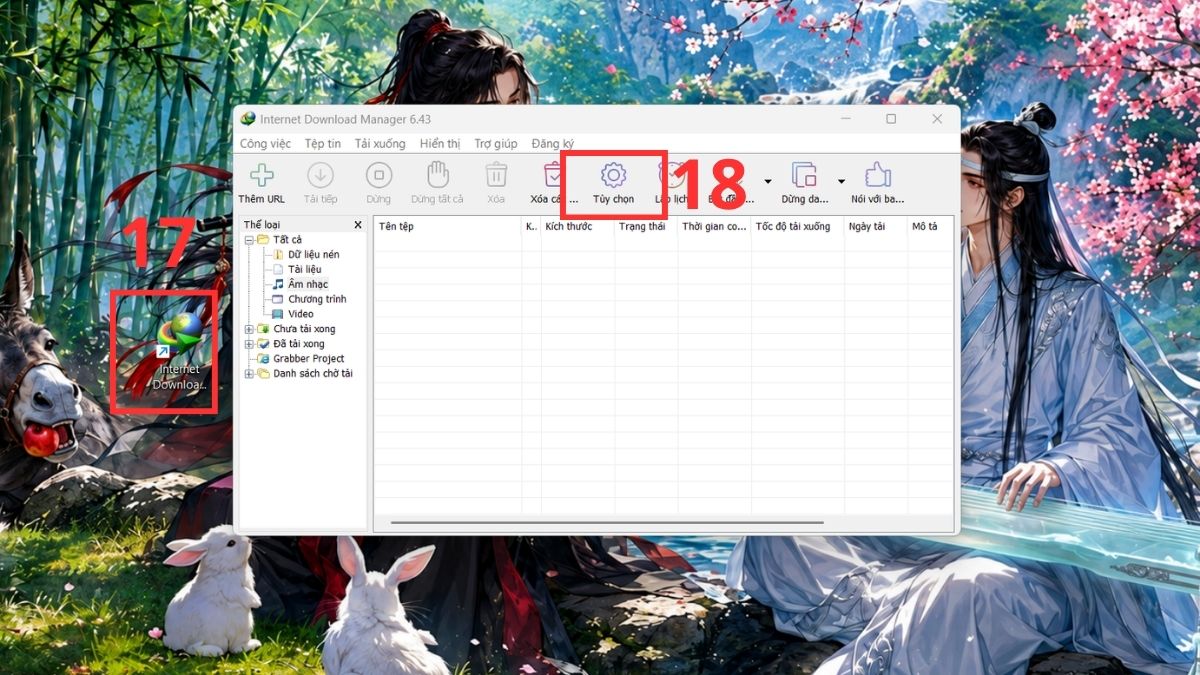Open dropdown arrow next to Dừng da...

pyautogui.click(x=841, y=181)
